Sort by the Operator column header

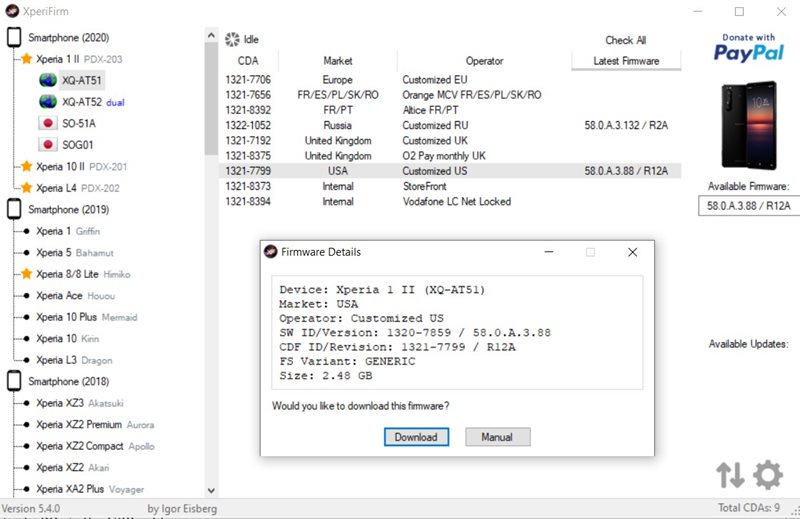[x=484, y=61]
